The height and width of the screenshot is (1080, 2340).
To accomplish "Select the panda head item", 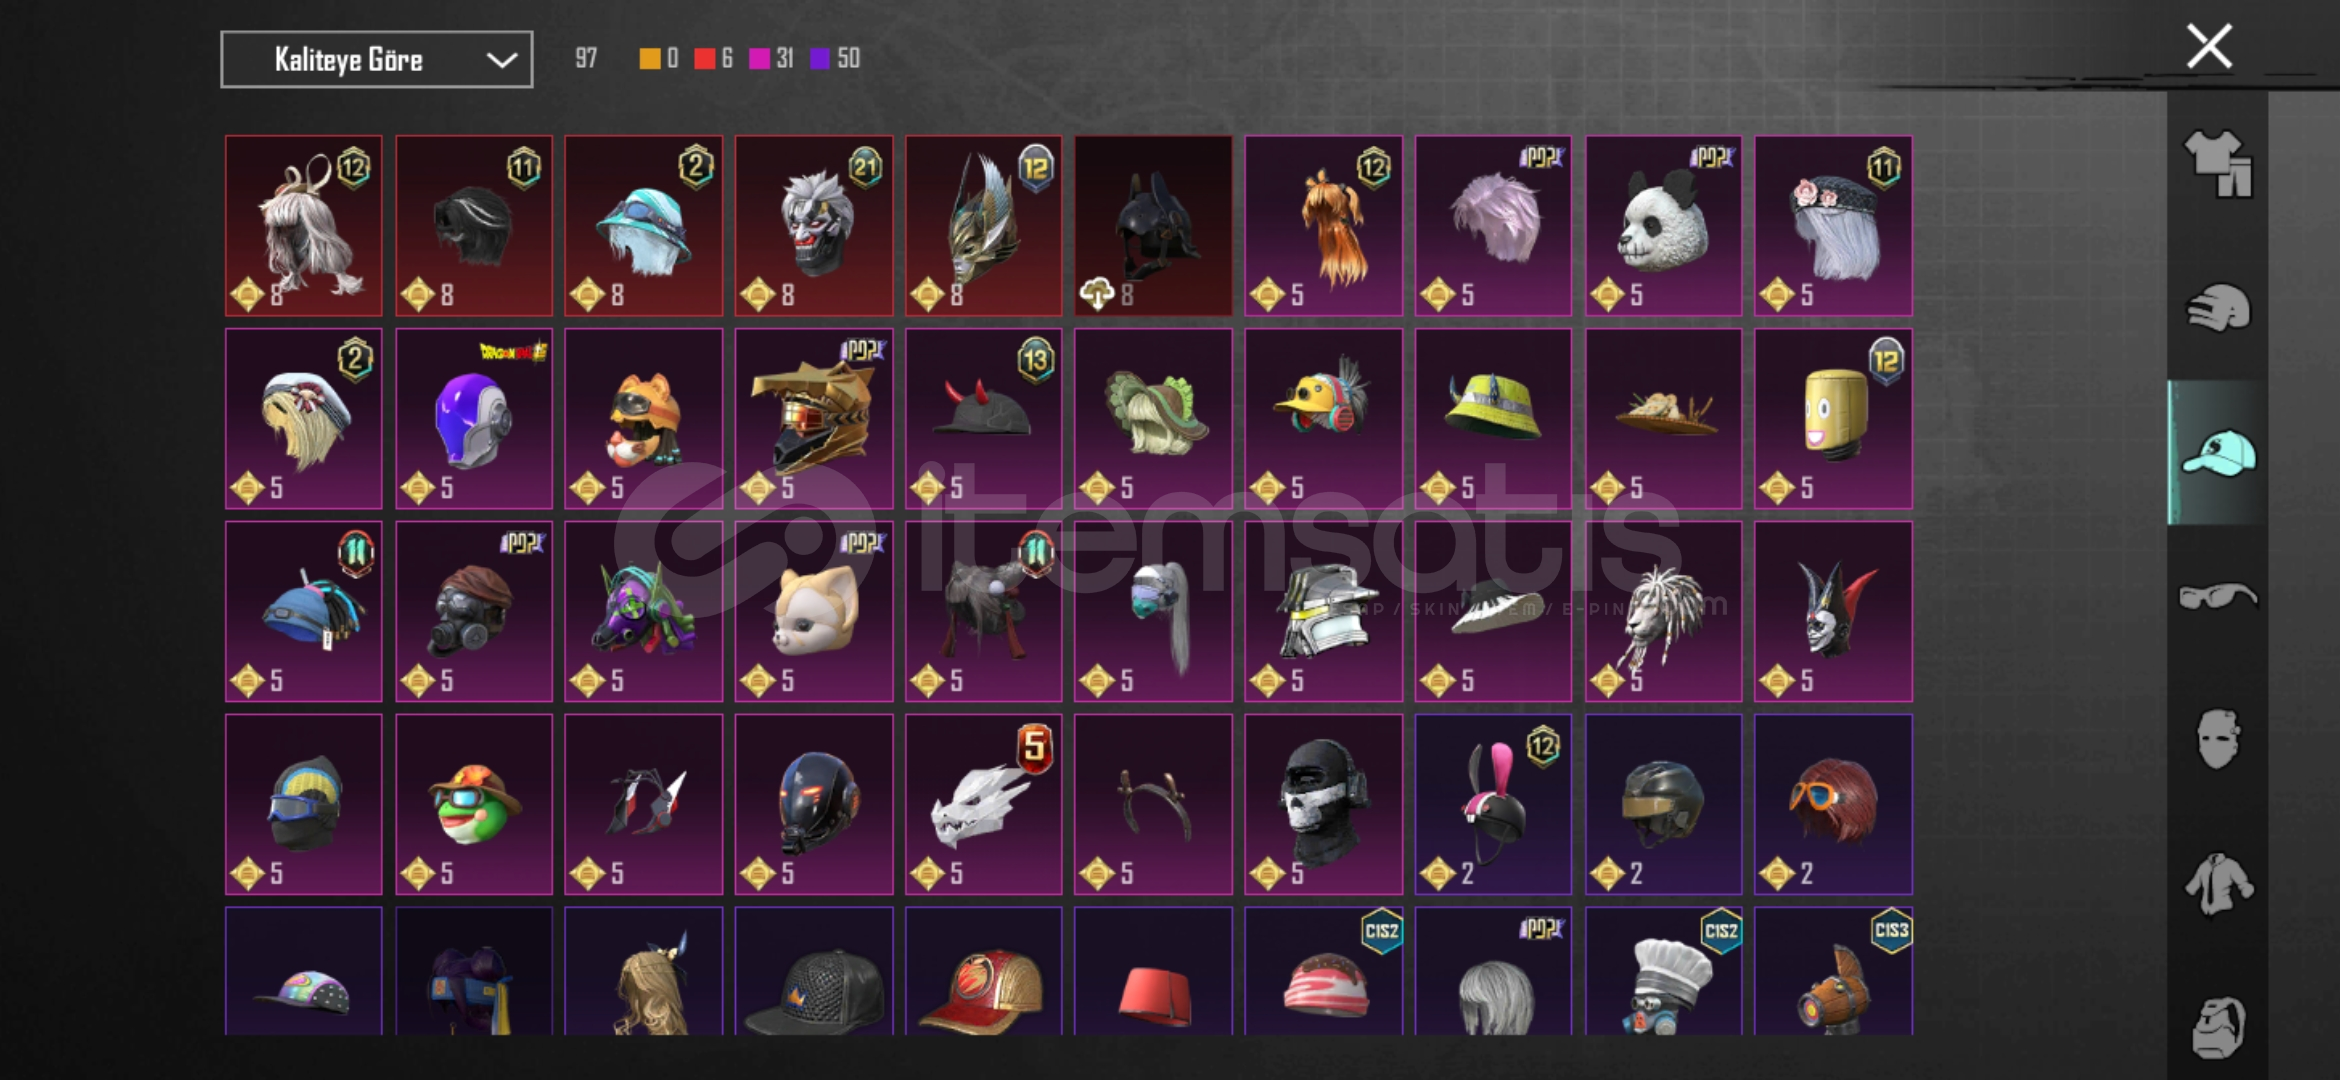I will point(1663,226).
